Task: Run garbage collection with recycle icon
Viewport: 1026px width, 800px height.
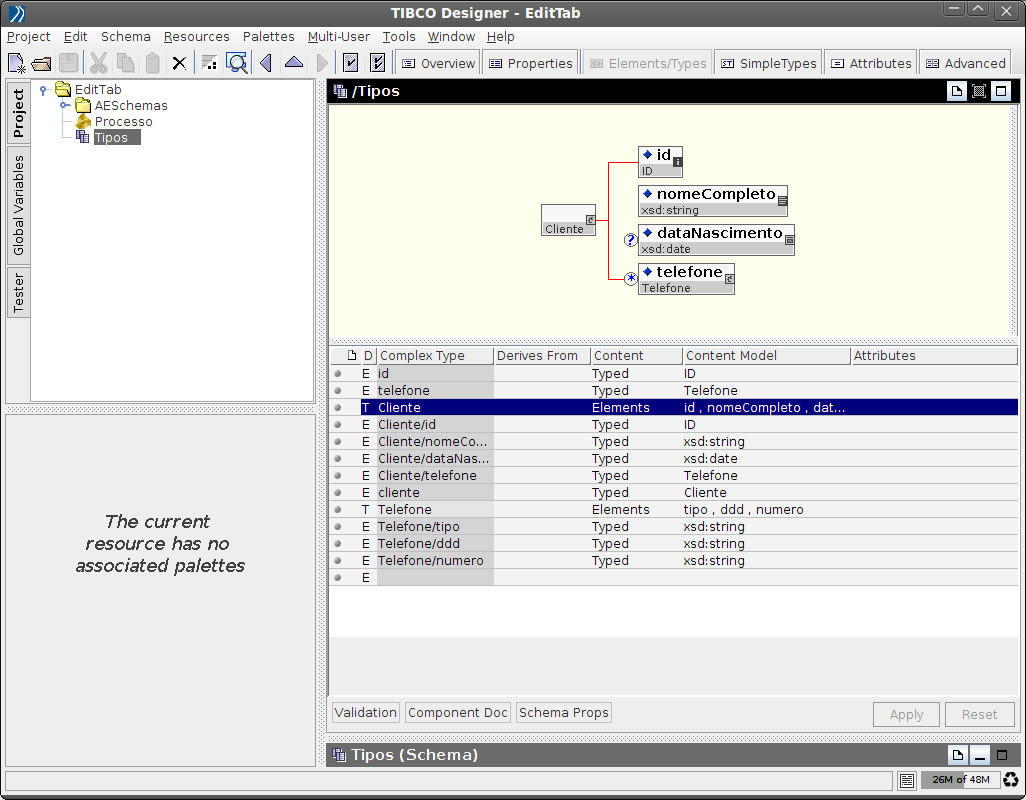Action: point(1011,780)
